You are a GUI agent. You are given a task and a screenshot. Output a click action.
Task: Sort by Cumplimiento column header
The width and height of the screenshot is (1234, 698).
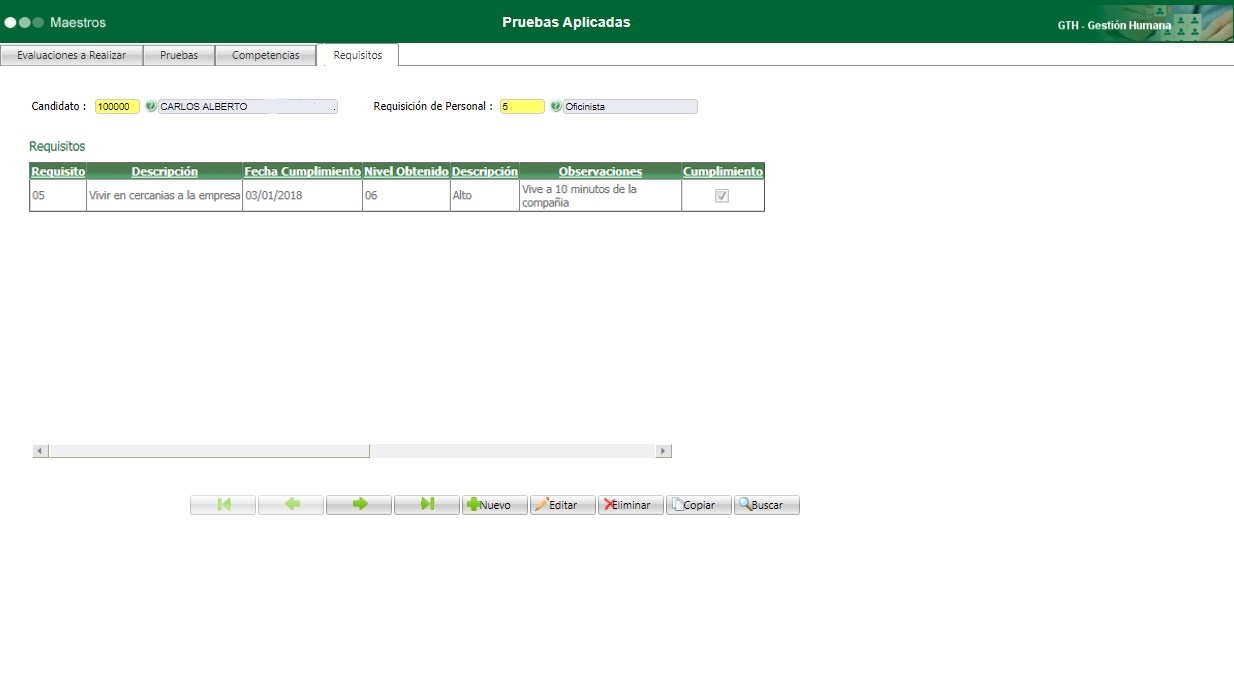(723, 171)
